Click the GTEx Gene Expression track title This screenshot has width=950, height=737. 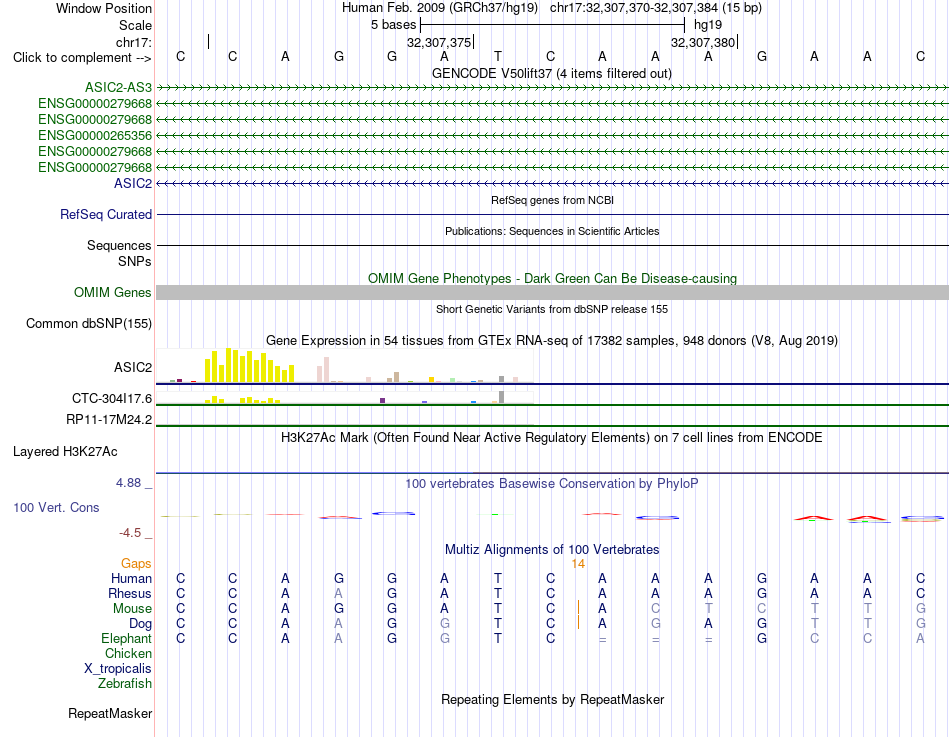coord(552,341)
